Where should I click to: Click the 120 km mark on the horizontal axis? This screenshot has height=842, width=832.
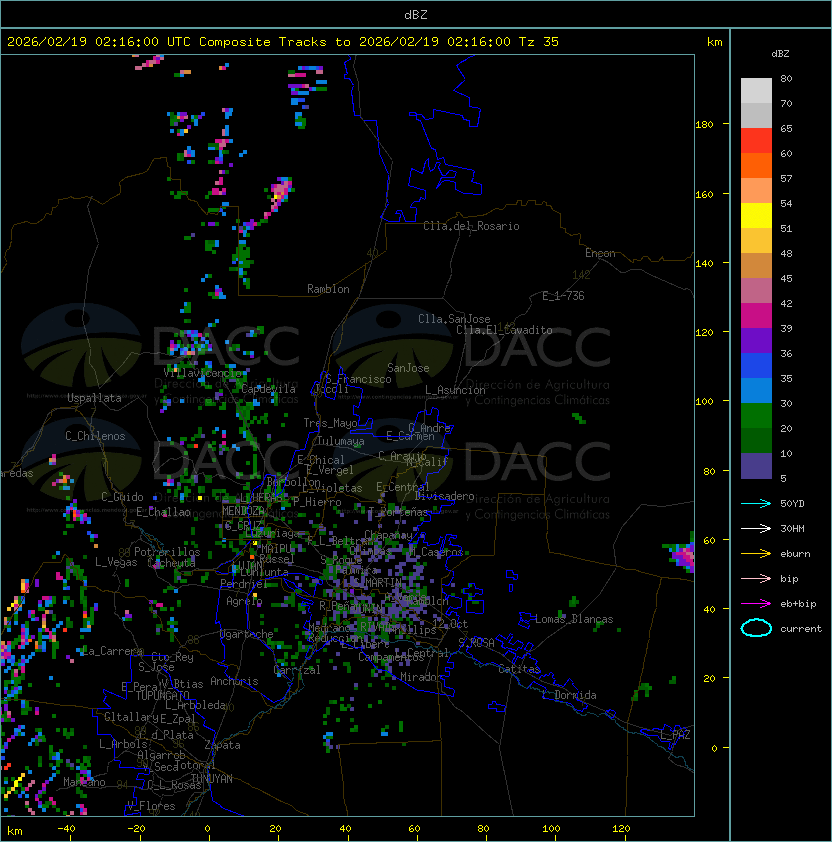(x=621, y=829)
